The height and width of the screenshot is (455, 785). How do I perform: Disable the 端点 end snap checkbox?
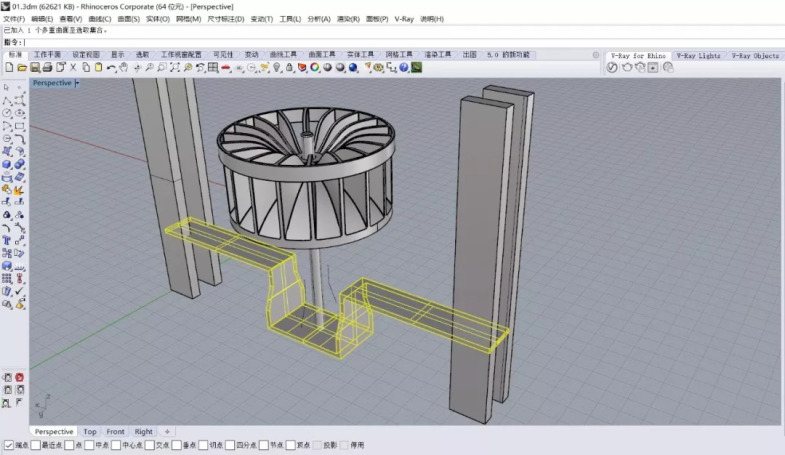pyautogui.click(x=9, y=445)
